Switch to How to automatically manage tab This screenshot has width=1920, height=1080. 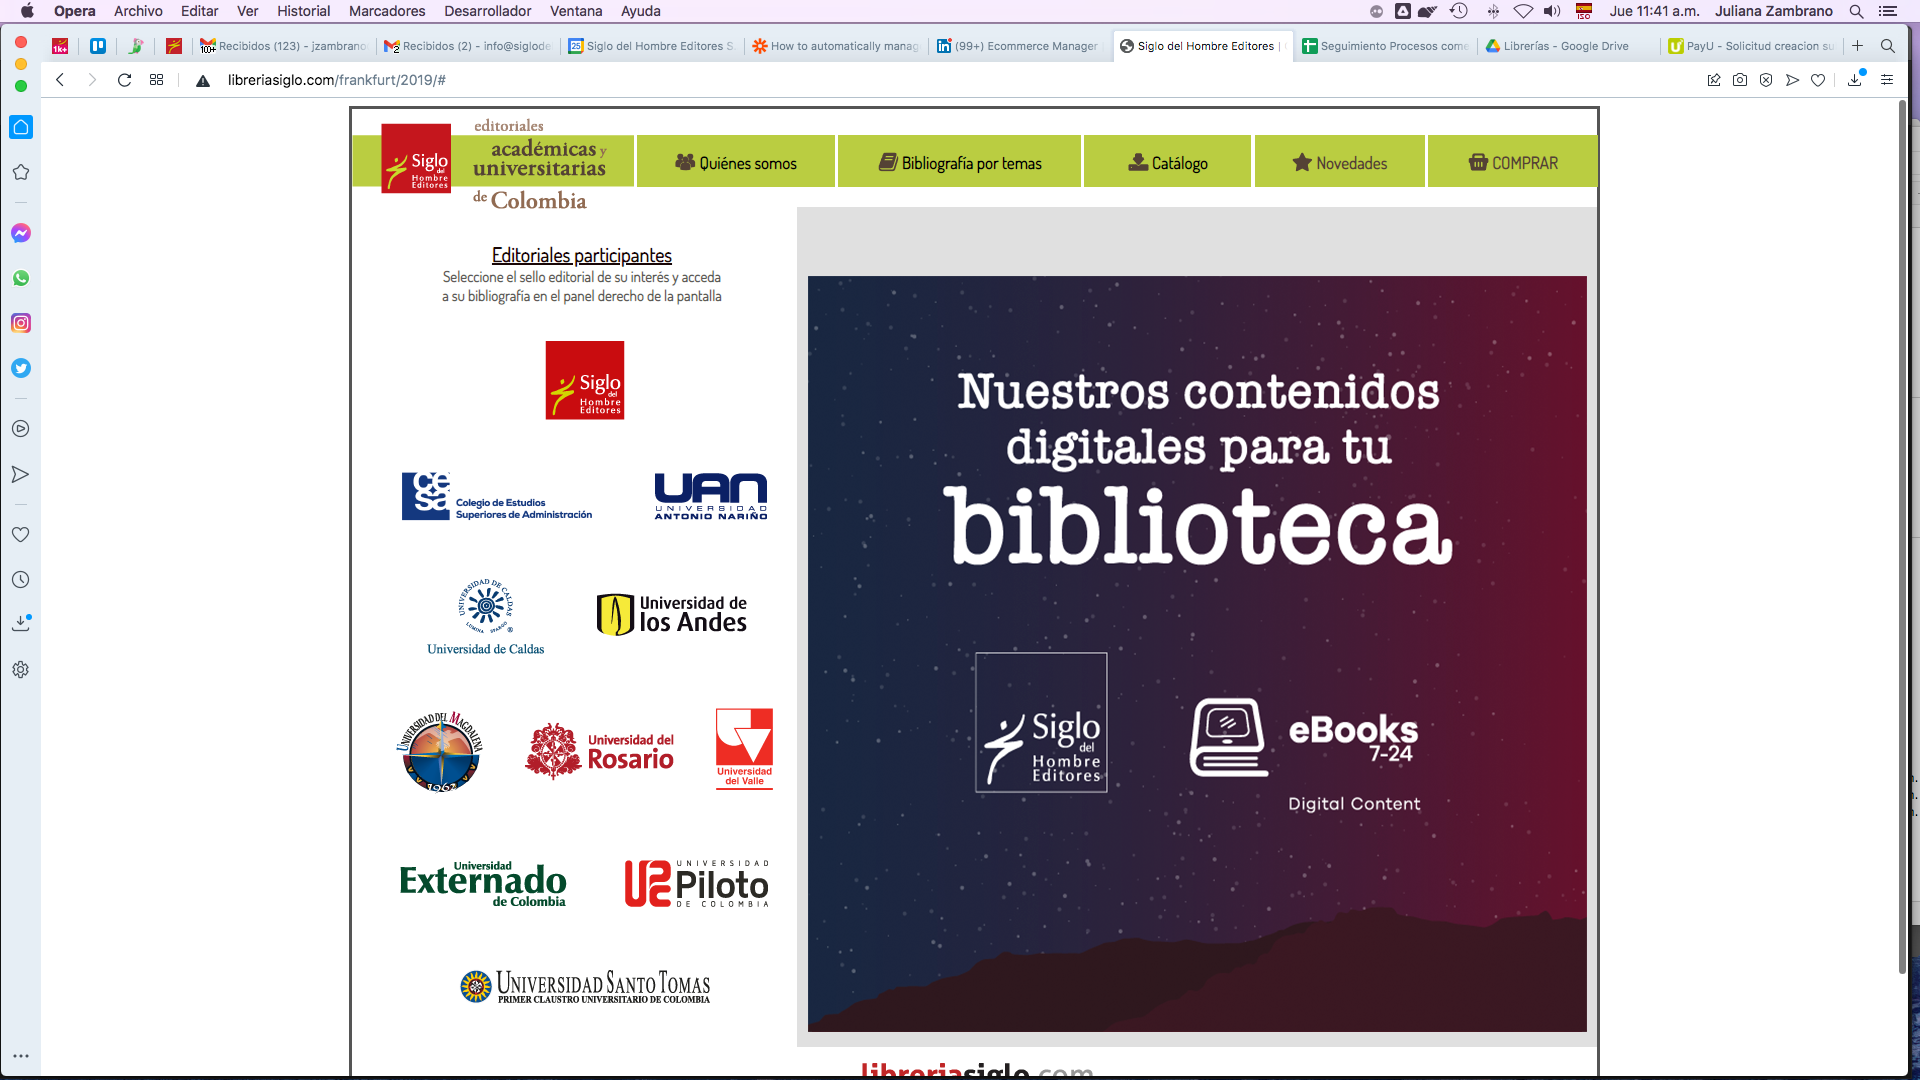pyautogui.click(x=836, y=46)
